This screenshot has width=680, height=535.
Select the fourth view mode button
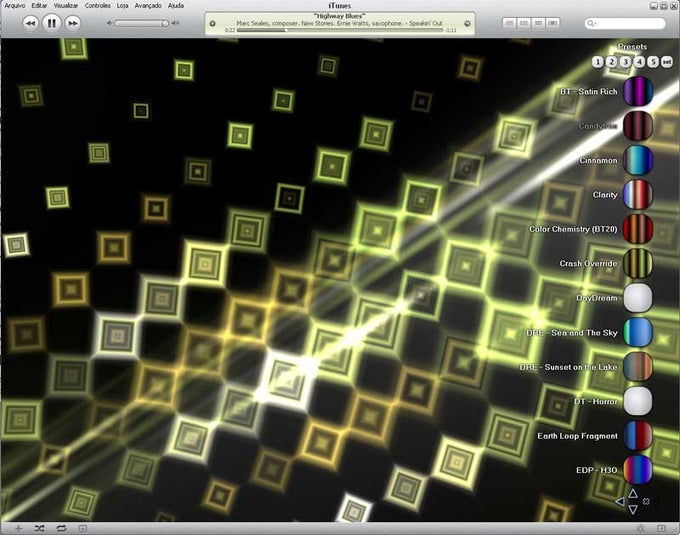point(552,23)
